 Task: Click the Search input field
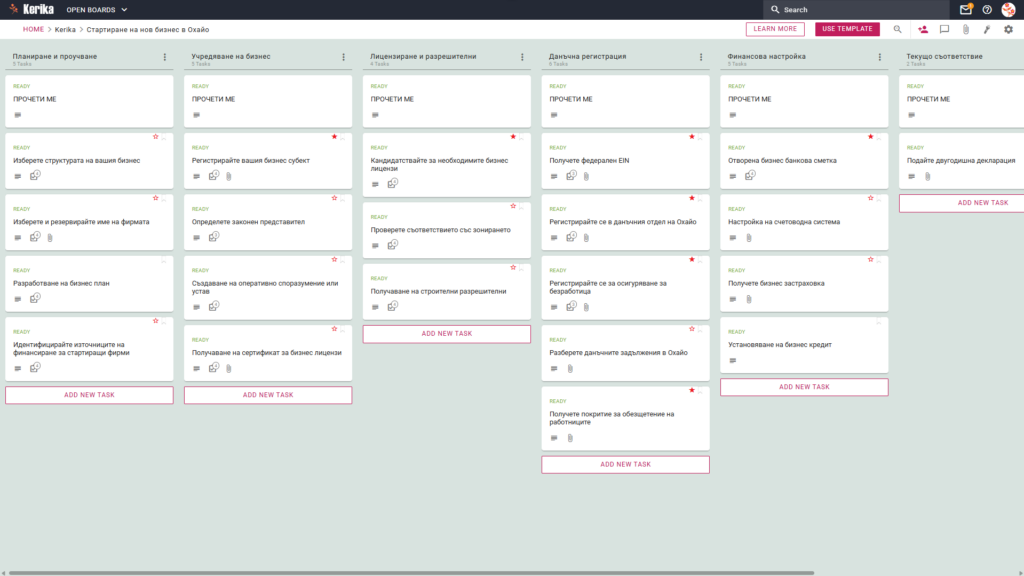[856, 10]
